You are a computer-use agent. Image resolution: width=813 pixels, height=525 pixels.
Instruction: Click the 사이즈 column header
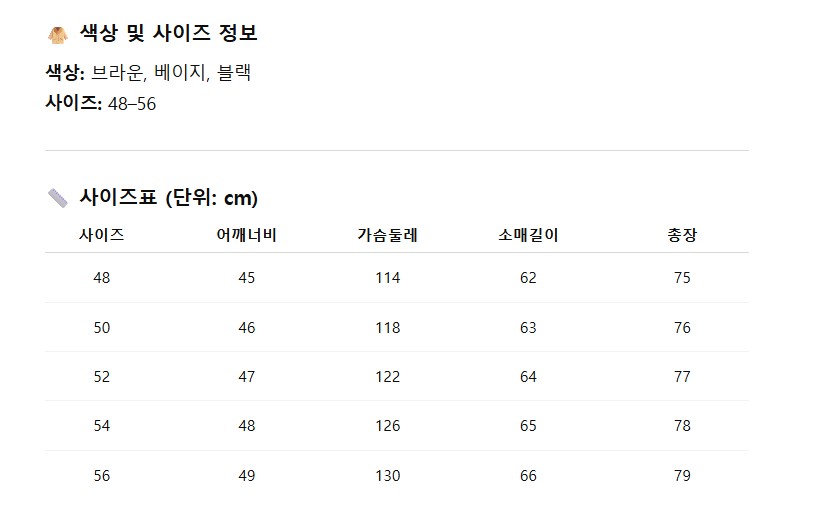(102, 236)
